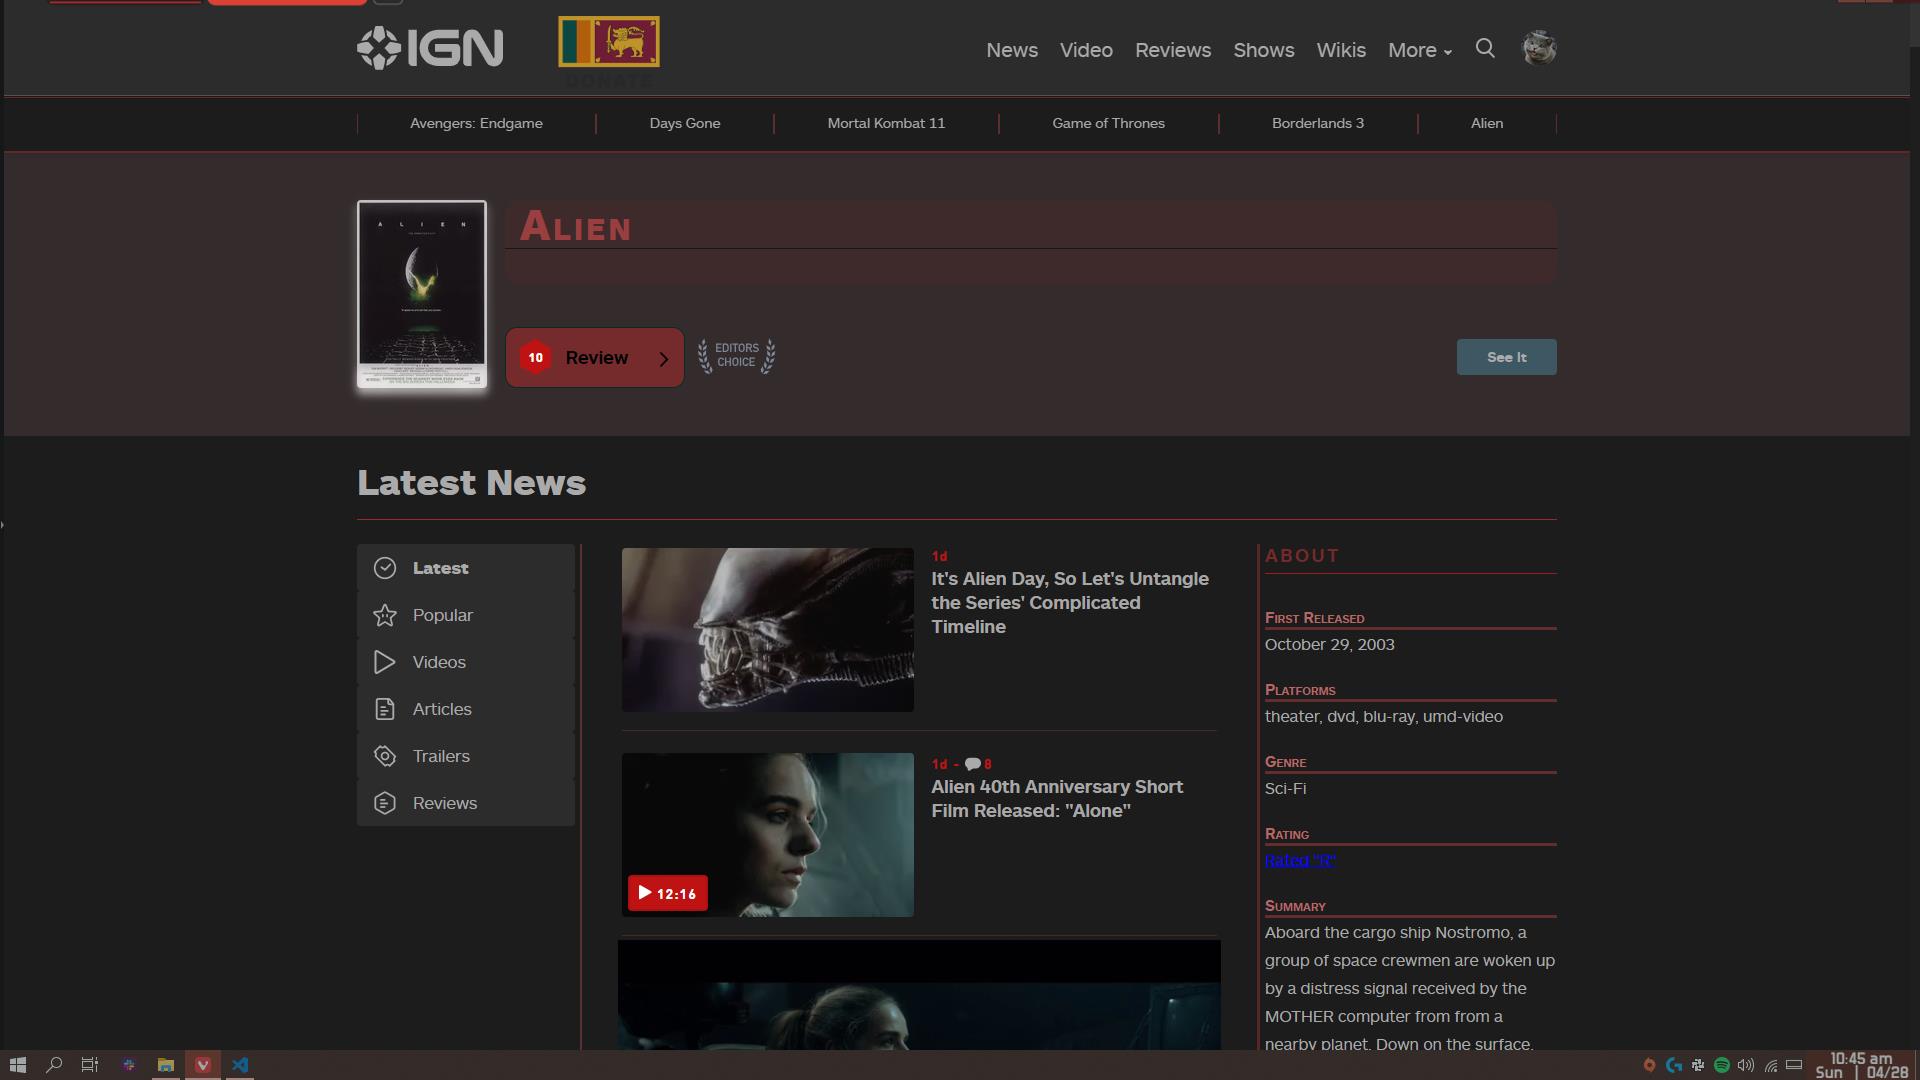Screen dimensions: 1920x1080
Task: Open Vivaldi from the taskbar
Action: pos(203,1065)
